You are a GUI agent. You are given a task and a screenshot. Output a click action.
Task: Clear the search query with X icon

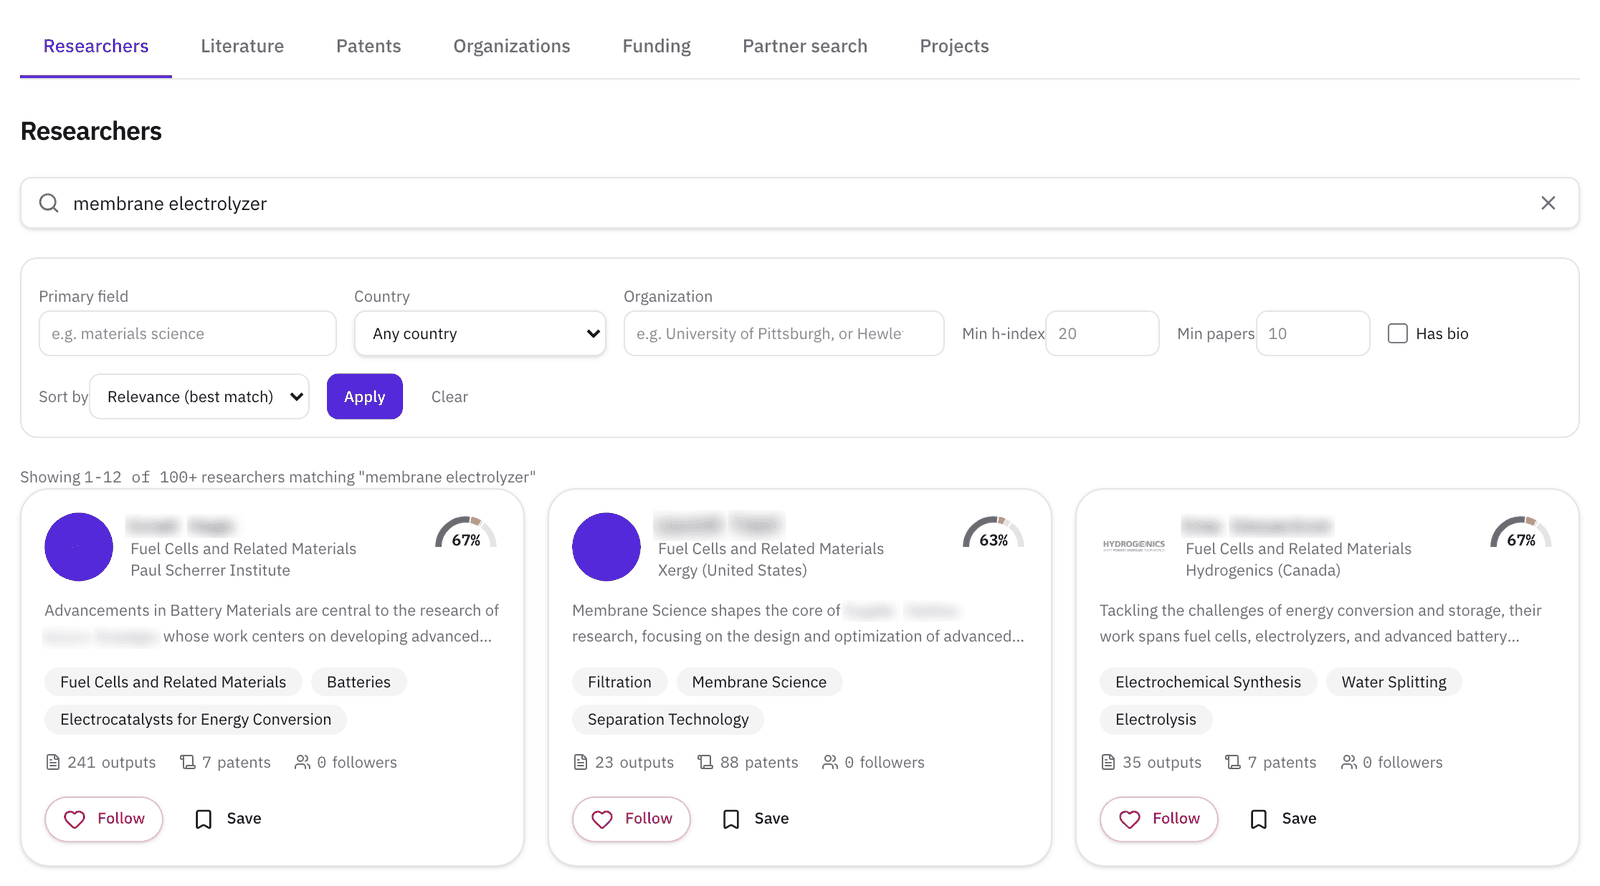[x=1548, y=203]
